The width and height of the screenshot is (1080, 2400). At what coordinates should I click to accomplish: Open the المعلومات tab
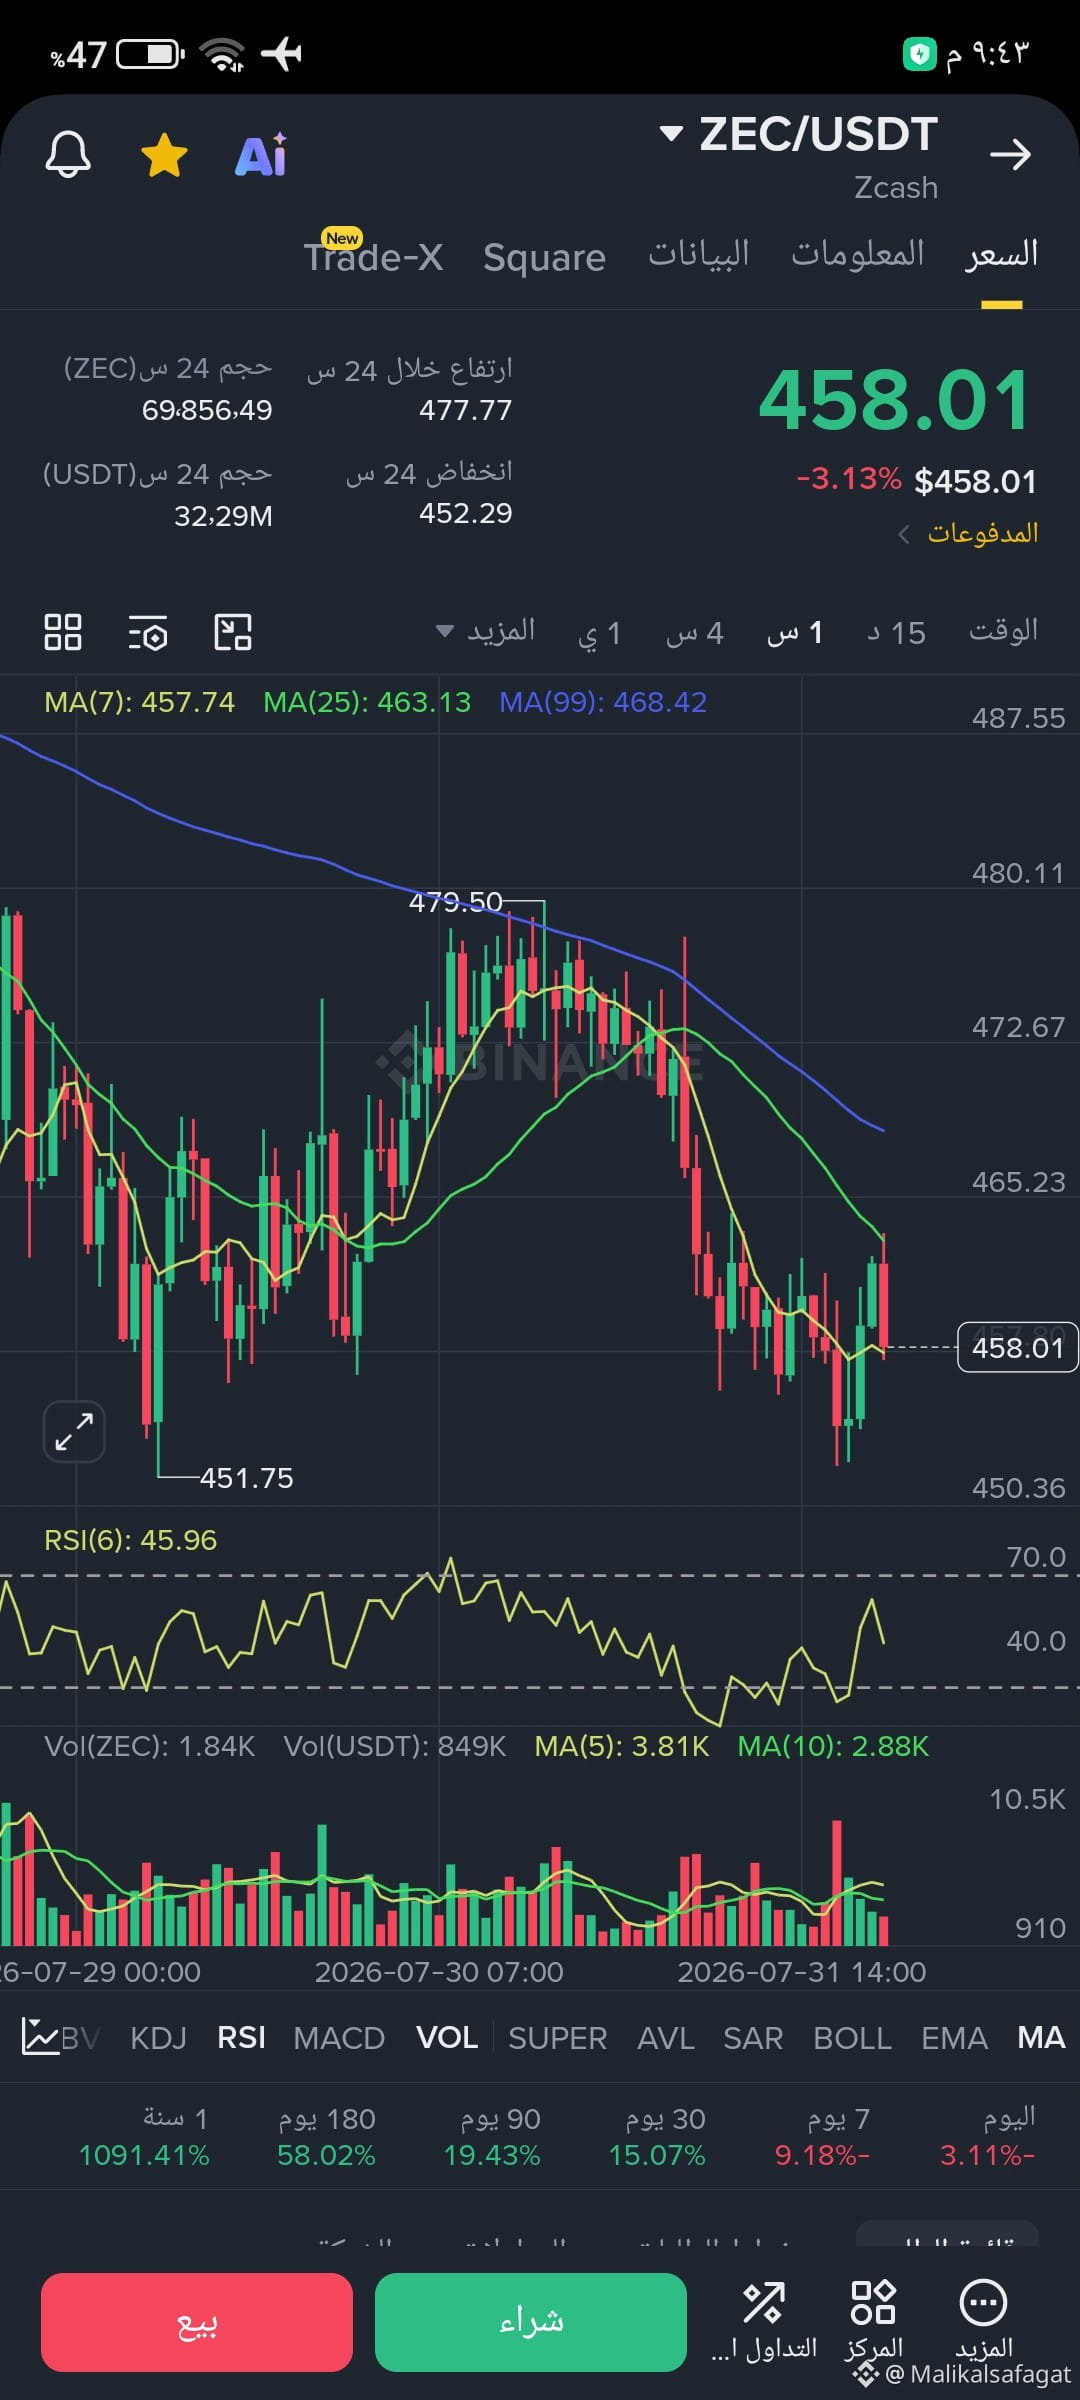[857, 254]
